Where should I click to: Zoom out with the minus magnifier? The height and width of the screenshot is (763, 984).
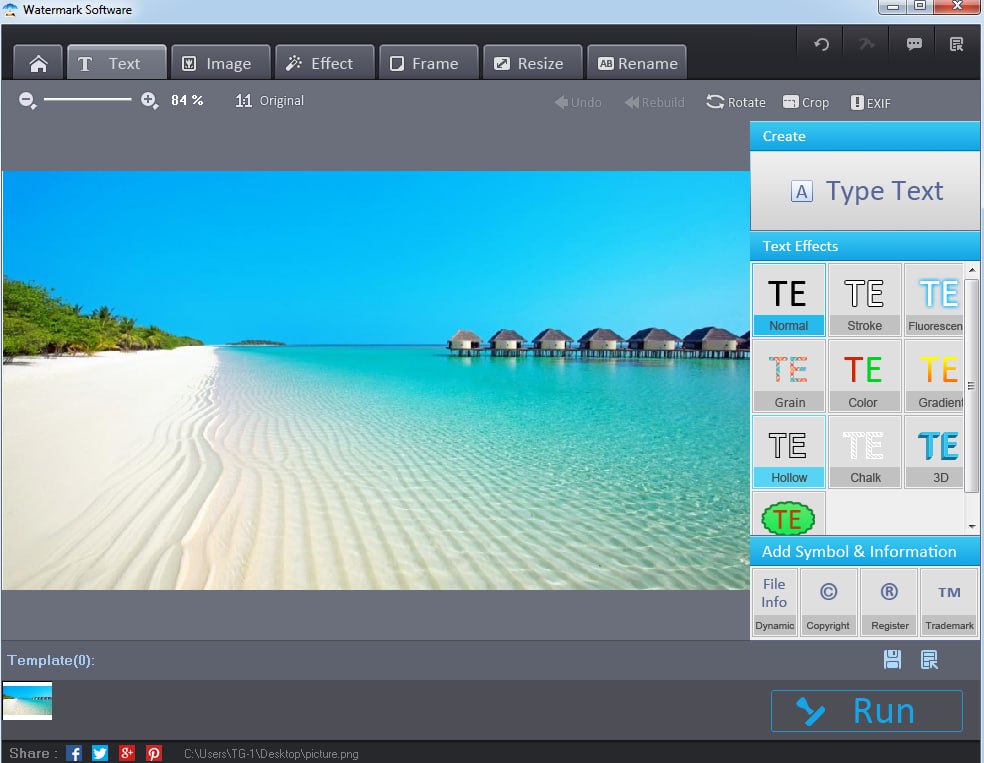point(27,100)
